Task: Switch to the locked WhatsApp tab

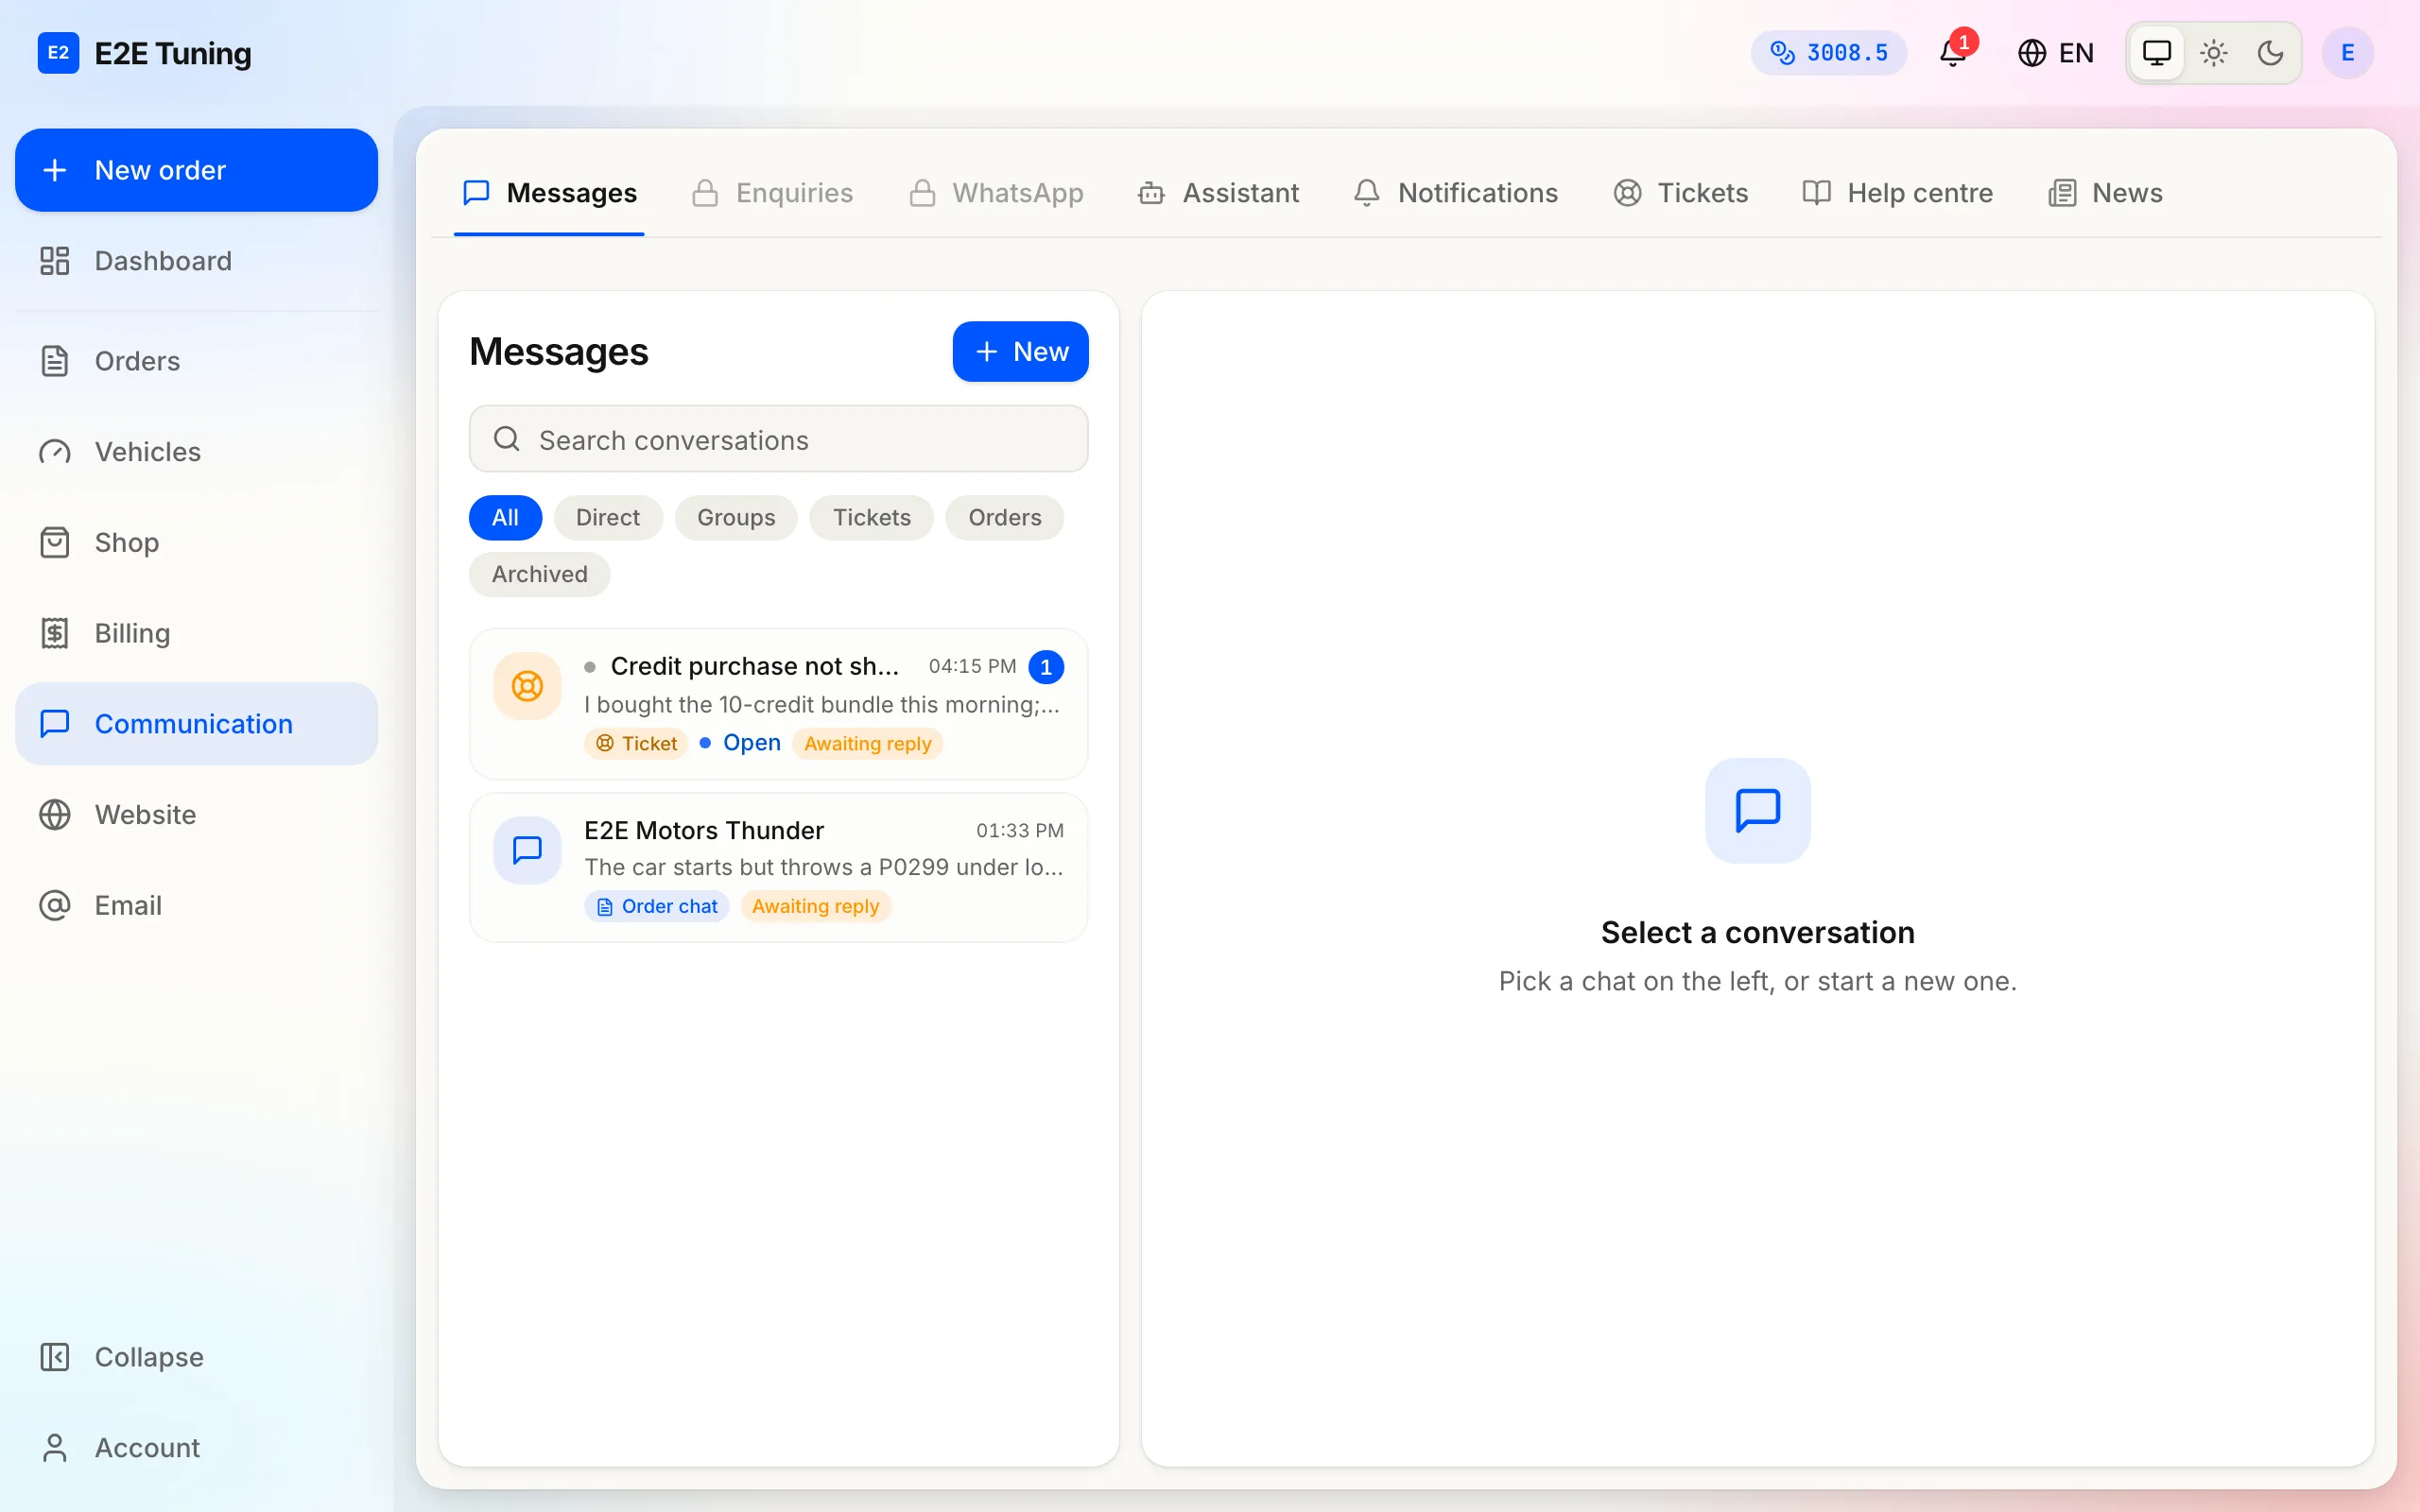Action: click(x=996, y=193)
